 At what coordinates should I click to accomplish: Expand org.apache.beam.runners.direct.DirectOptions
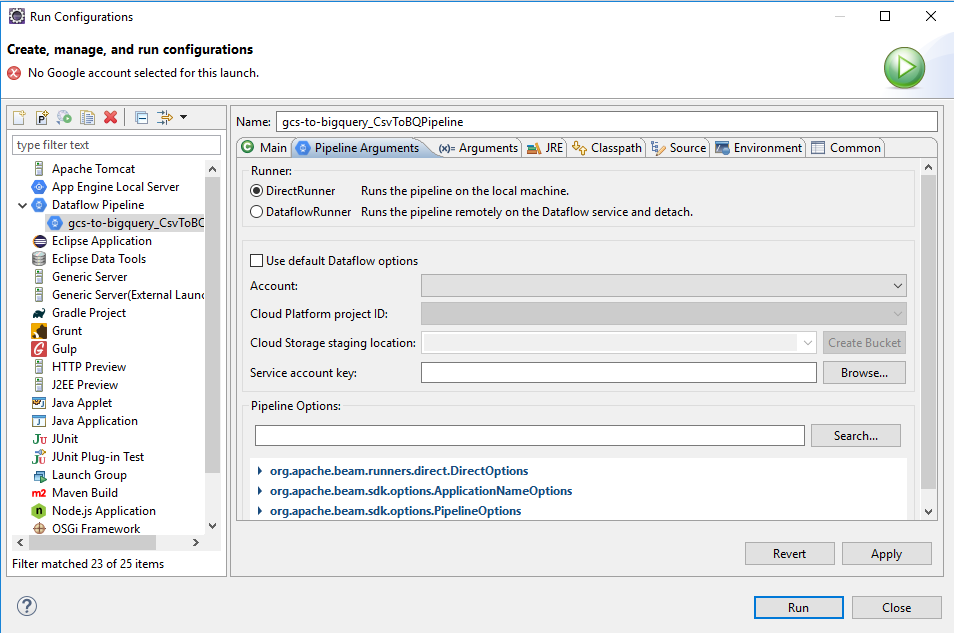[260, 470]
